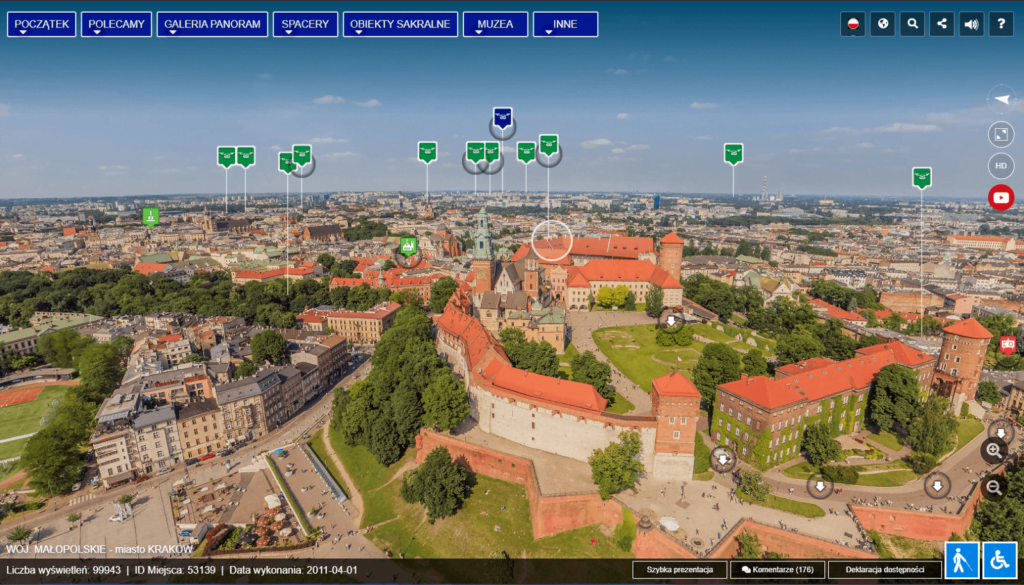Mute the sound using the speaker icon
This screenshot has height=585, width=1024.
click(971, 24)
